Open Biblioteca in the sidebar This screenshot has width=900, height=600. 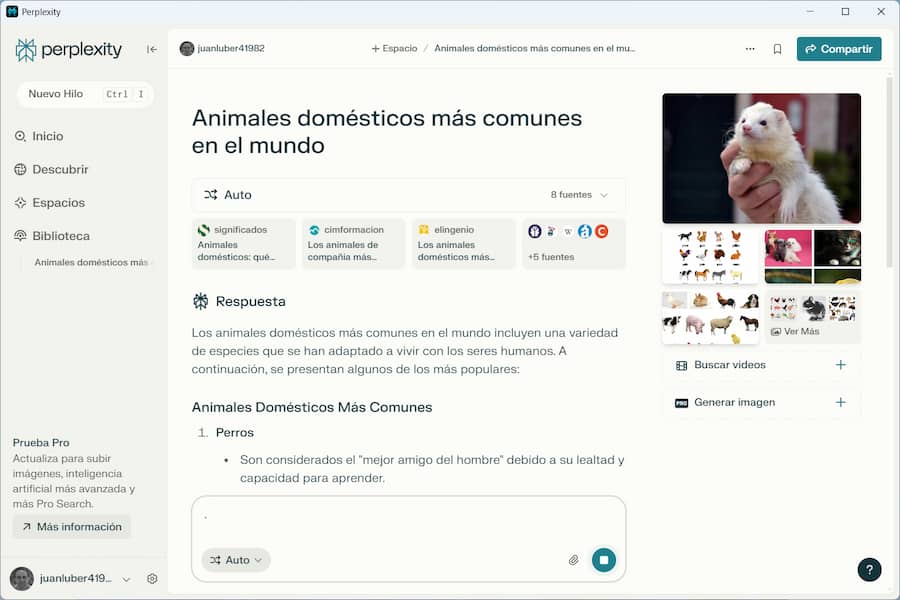[x=60, y=236]
